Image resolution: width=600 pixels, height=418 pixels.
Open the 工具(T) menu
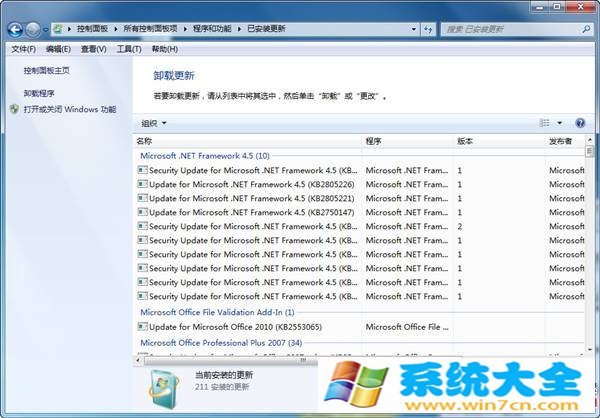click(129, 49)
